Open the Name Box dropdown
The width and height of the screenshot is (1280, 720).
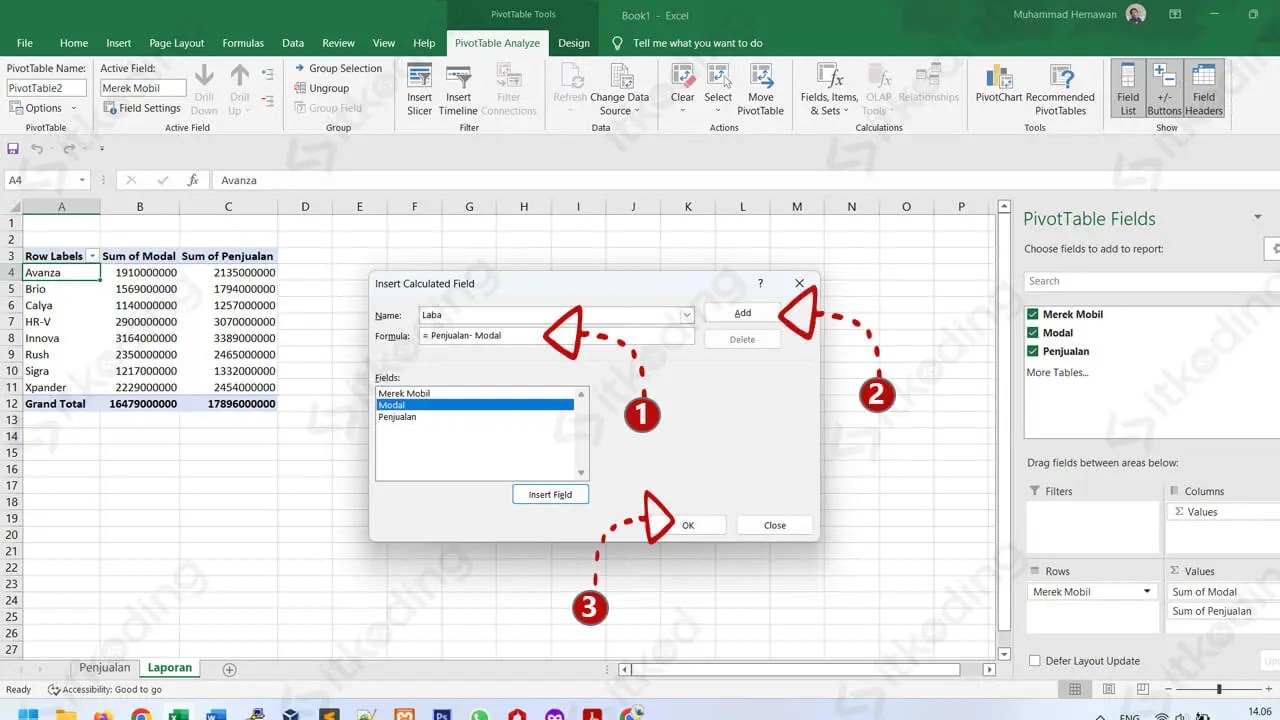pos(83,180)
